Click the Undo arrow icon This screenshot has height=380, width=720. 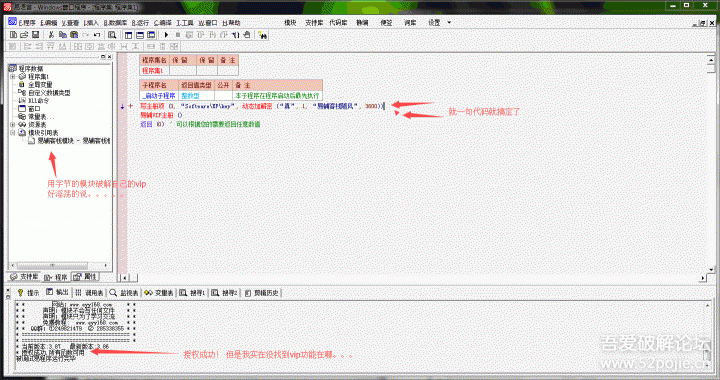97,35
